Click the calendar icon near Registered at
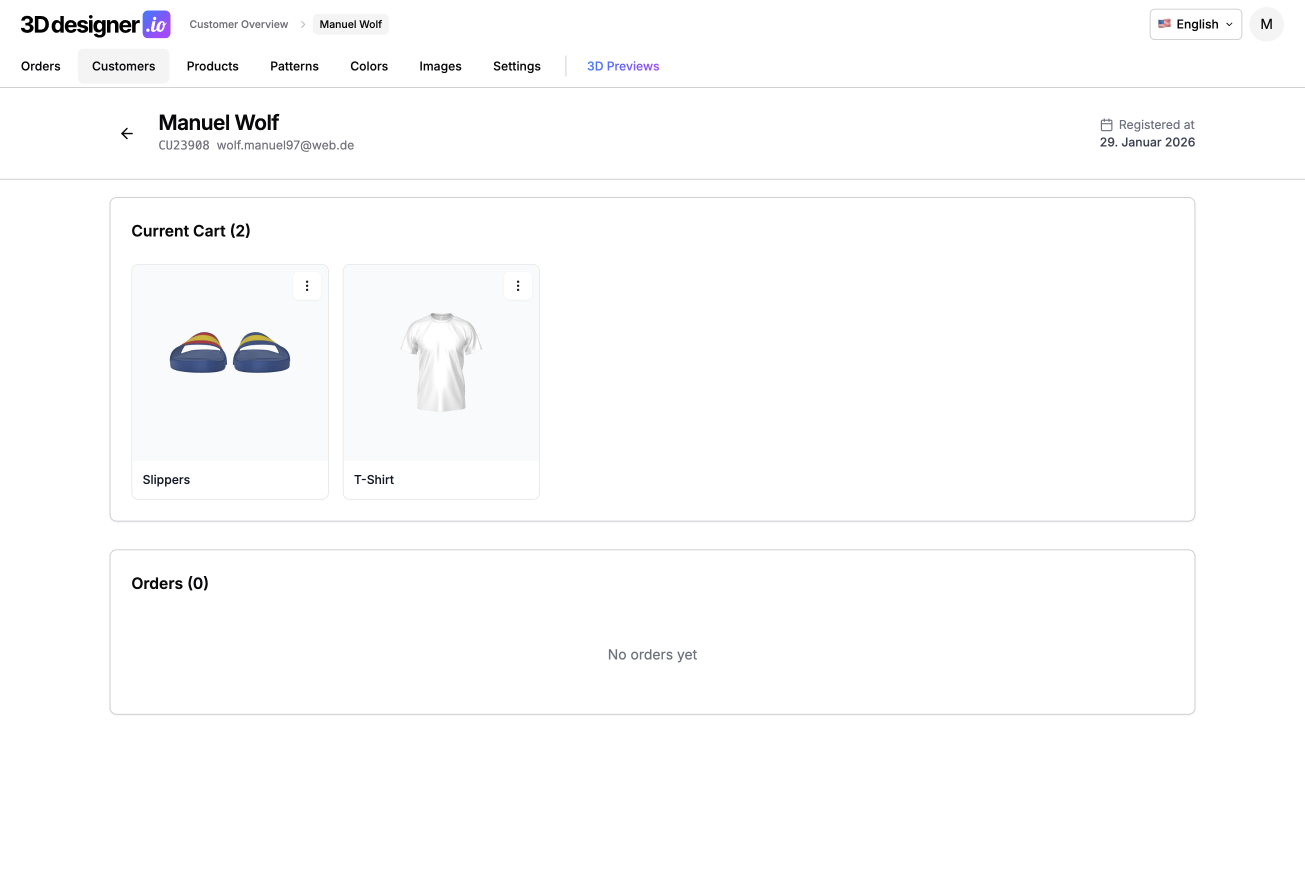 [1106, 125]
